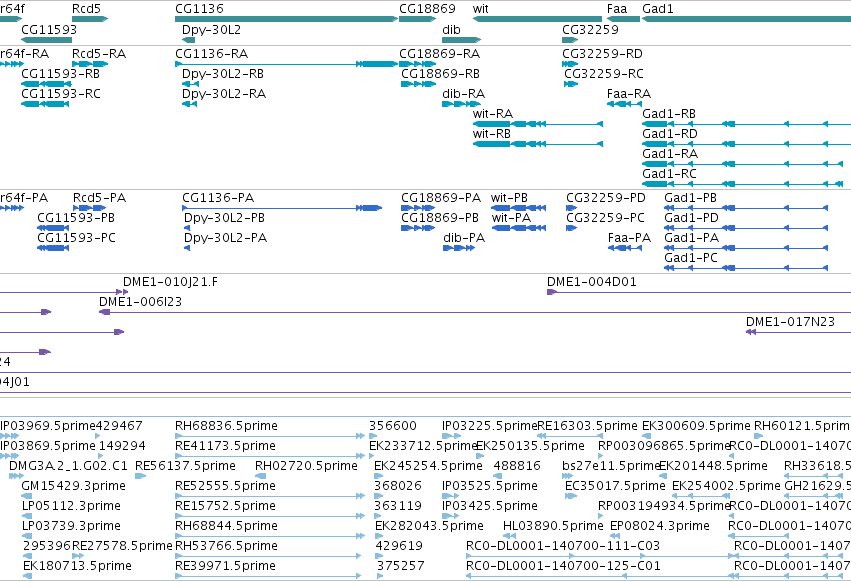Image resolution: width=851 pixels, height=581 pixels.
Task: Click transcript Rcd5-RA
Action: click(x=90, y=64)
